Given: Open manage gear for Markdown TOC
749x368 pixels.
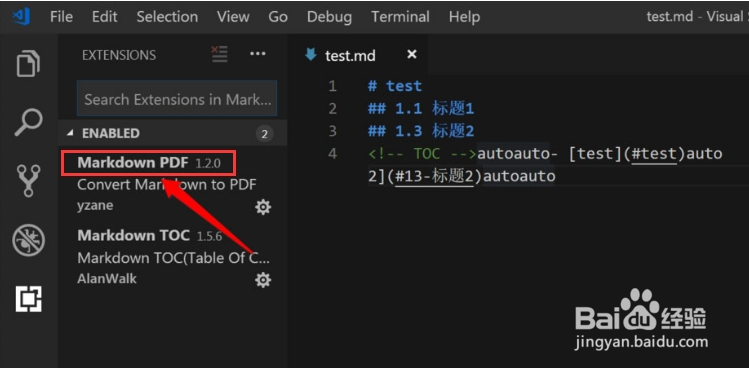Looking at the screenshot, I should coord(263,280).
